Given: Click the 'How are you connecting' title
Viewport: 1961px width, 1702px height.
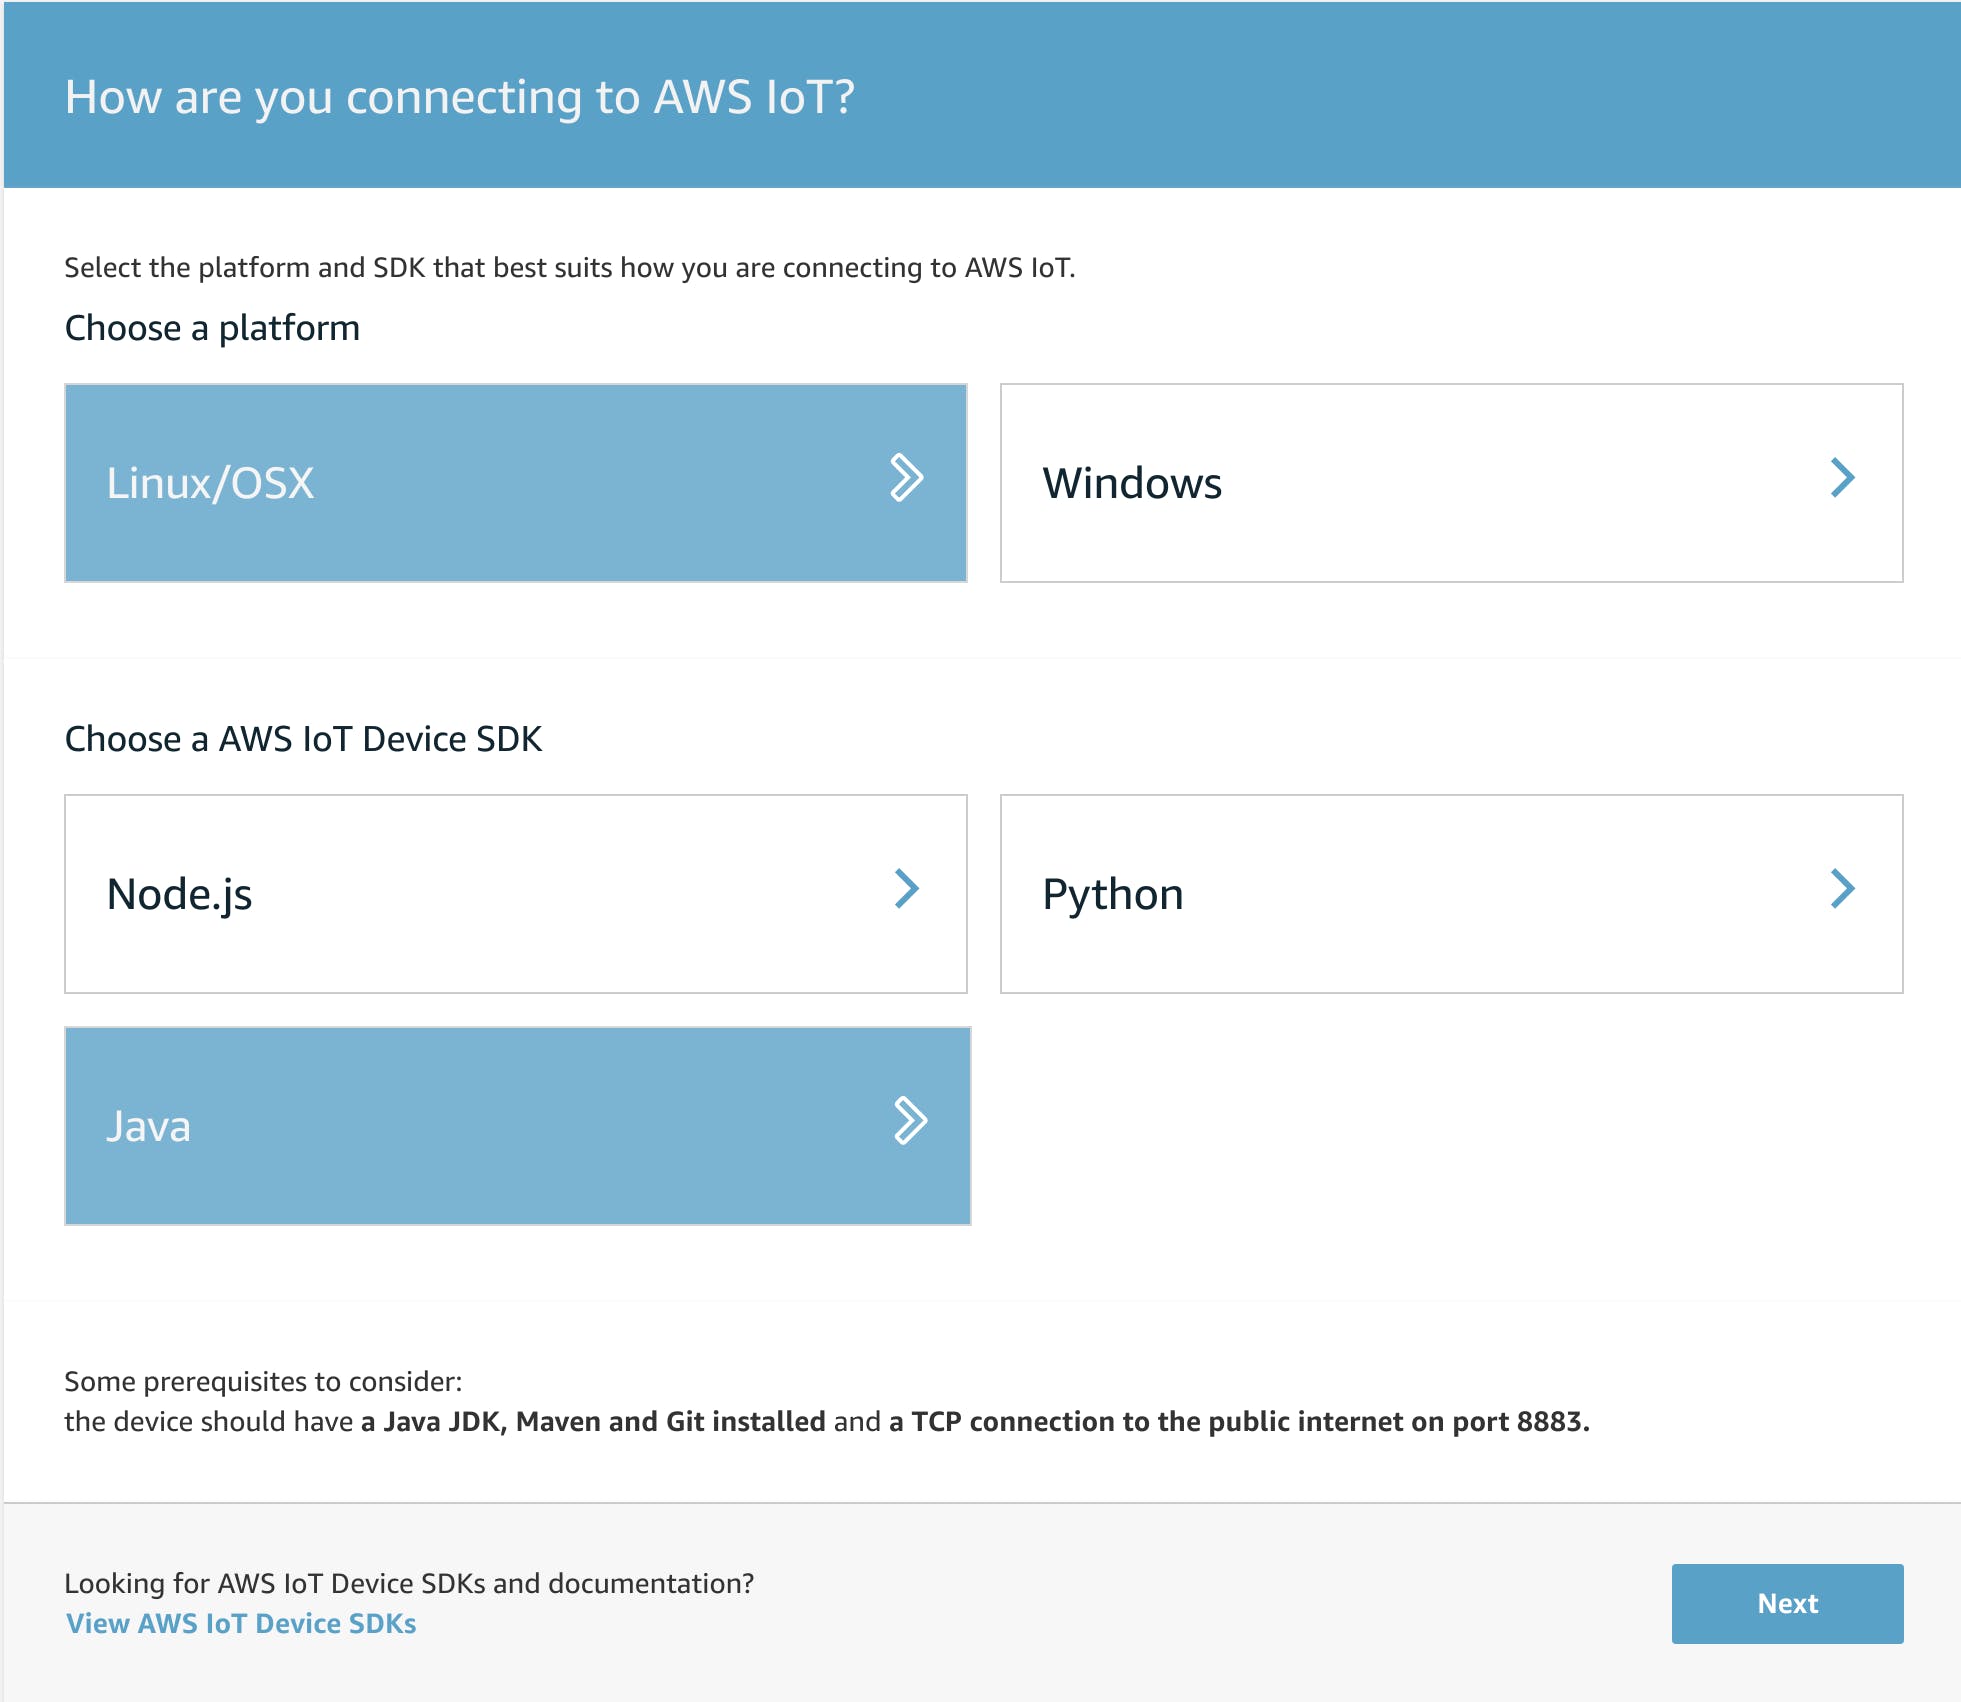Looking at the screenshot, I should click(x=460, y=97).
